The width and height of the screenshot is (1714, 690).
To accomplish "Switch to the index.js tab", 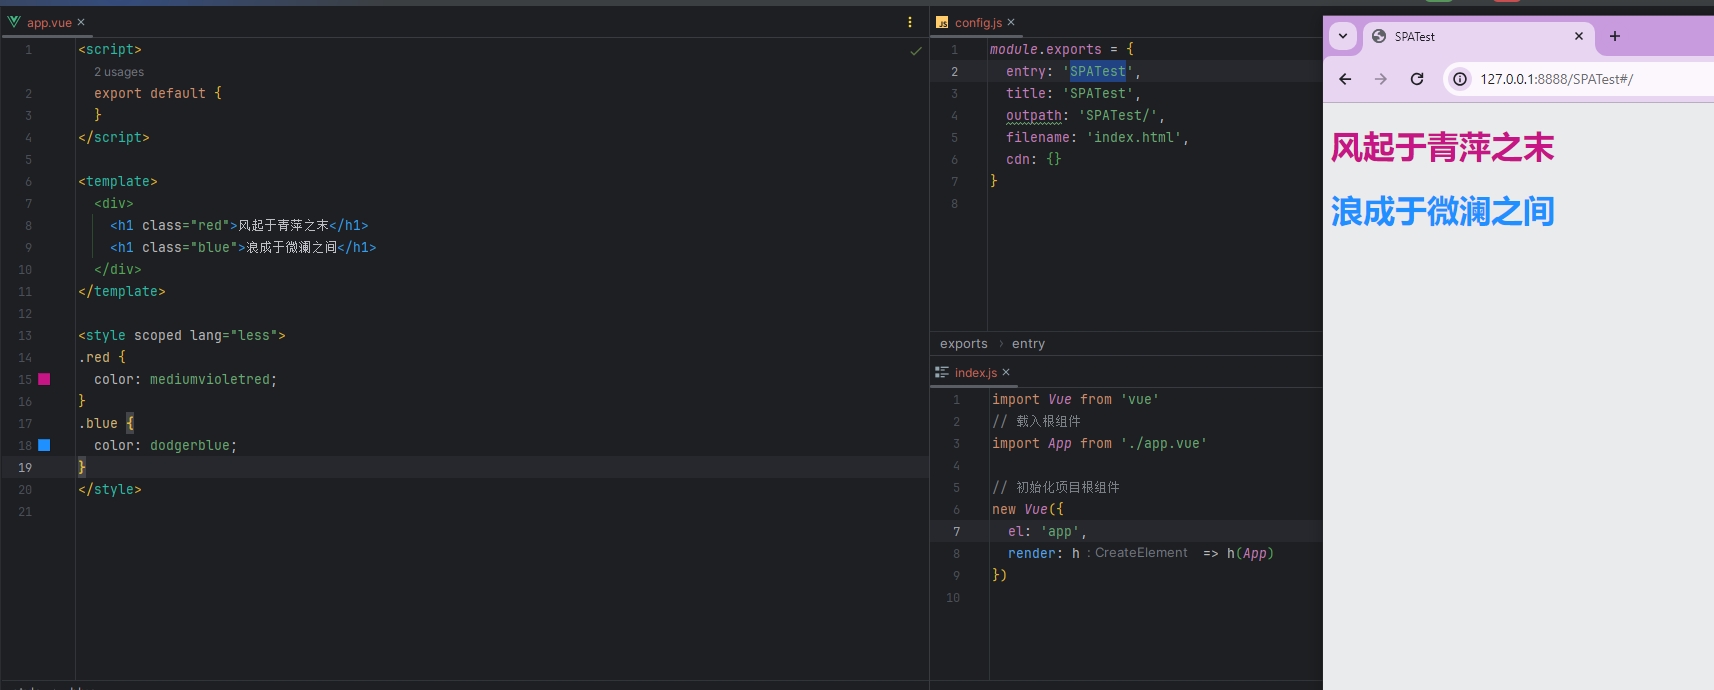I will click(x=975, y=372).
